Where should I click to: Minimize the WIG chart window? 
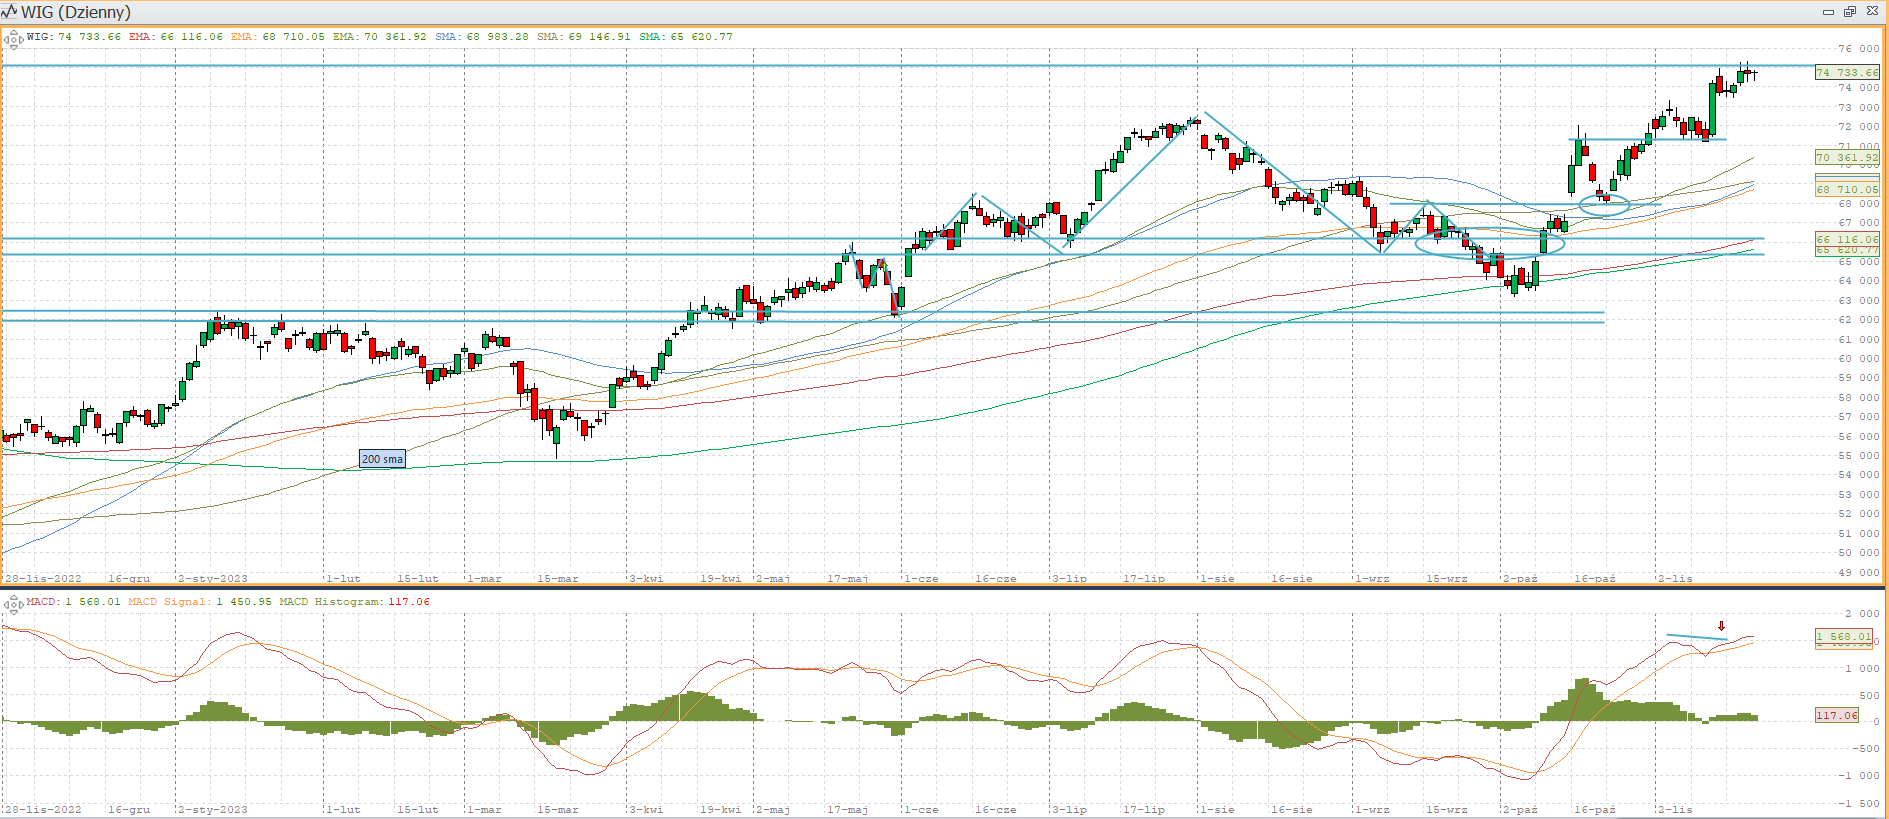[x=1828, y=12]
